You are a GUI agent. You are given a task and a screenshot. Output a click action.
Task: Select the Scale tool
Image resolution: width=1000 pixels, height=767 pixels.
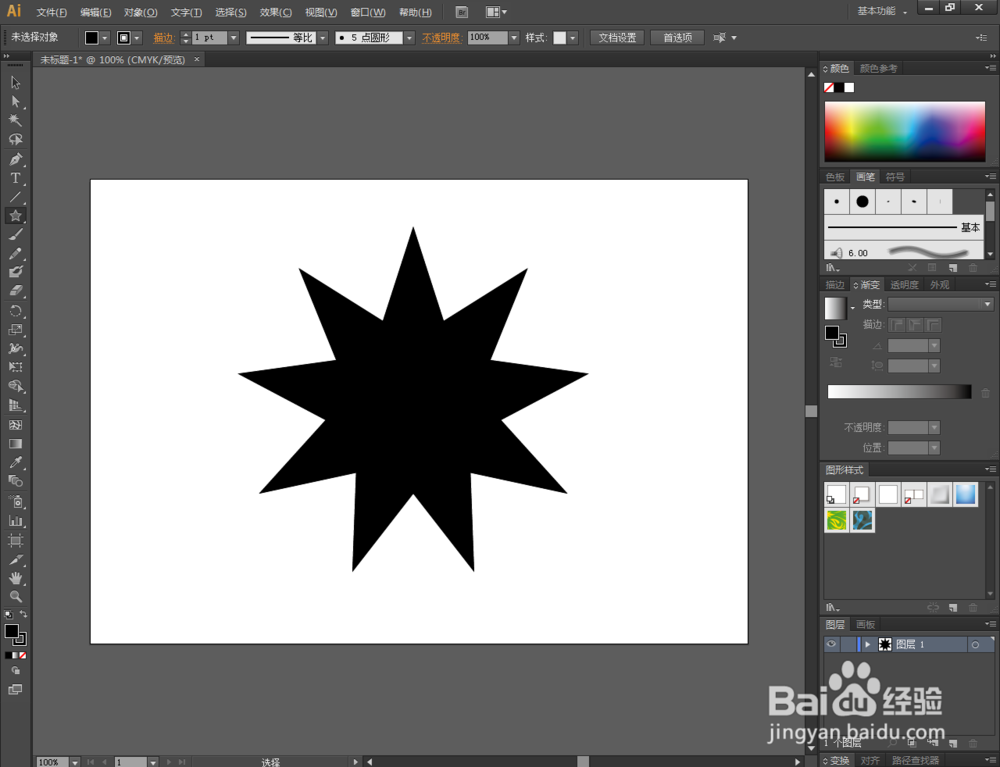coord(15,330)
